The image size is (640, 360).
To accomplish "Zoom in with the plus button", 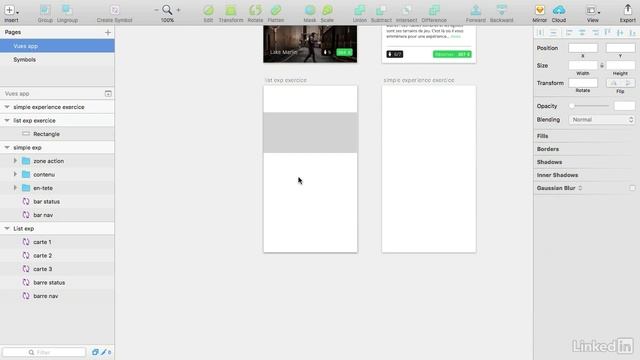I will (x=178, y=10).
